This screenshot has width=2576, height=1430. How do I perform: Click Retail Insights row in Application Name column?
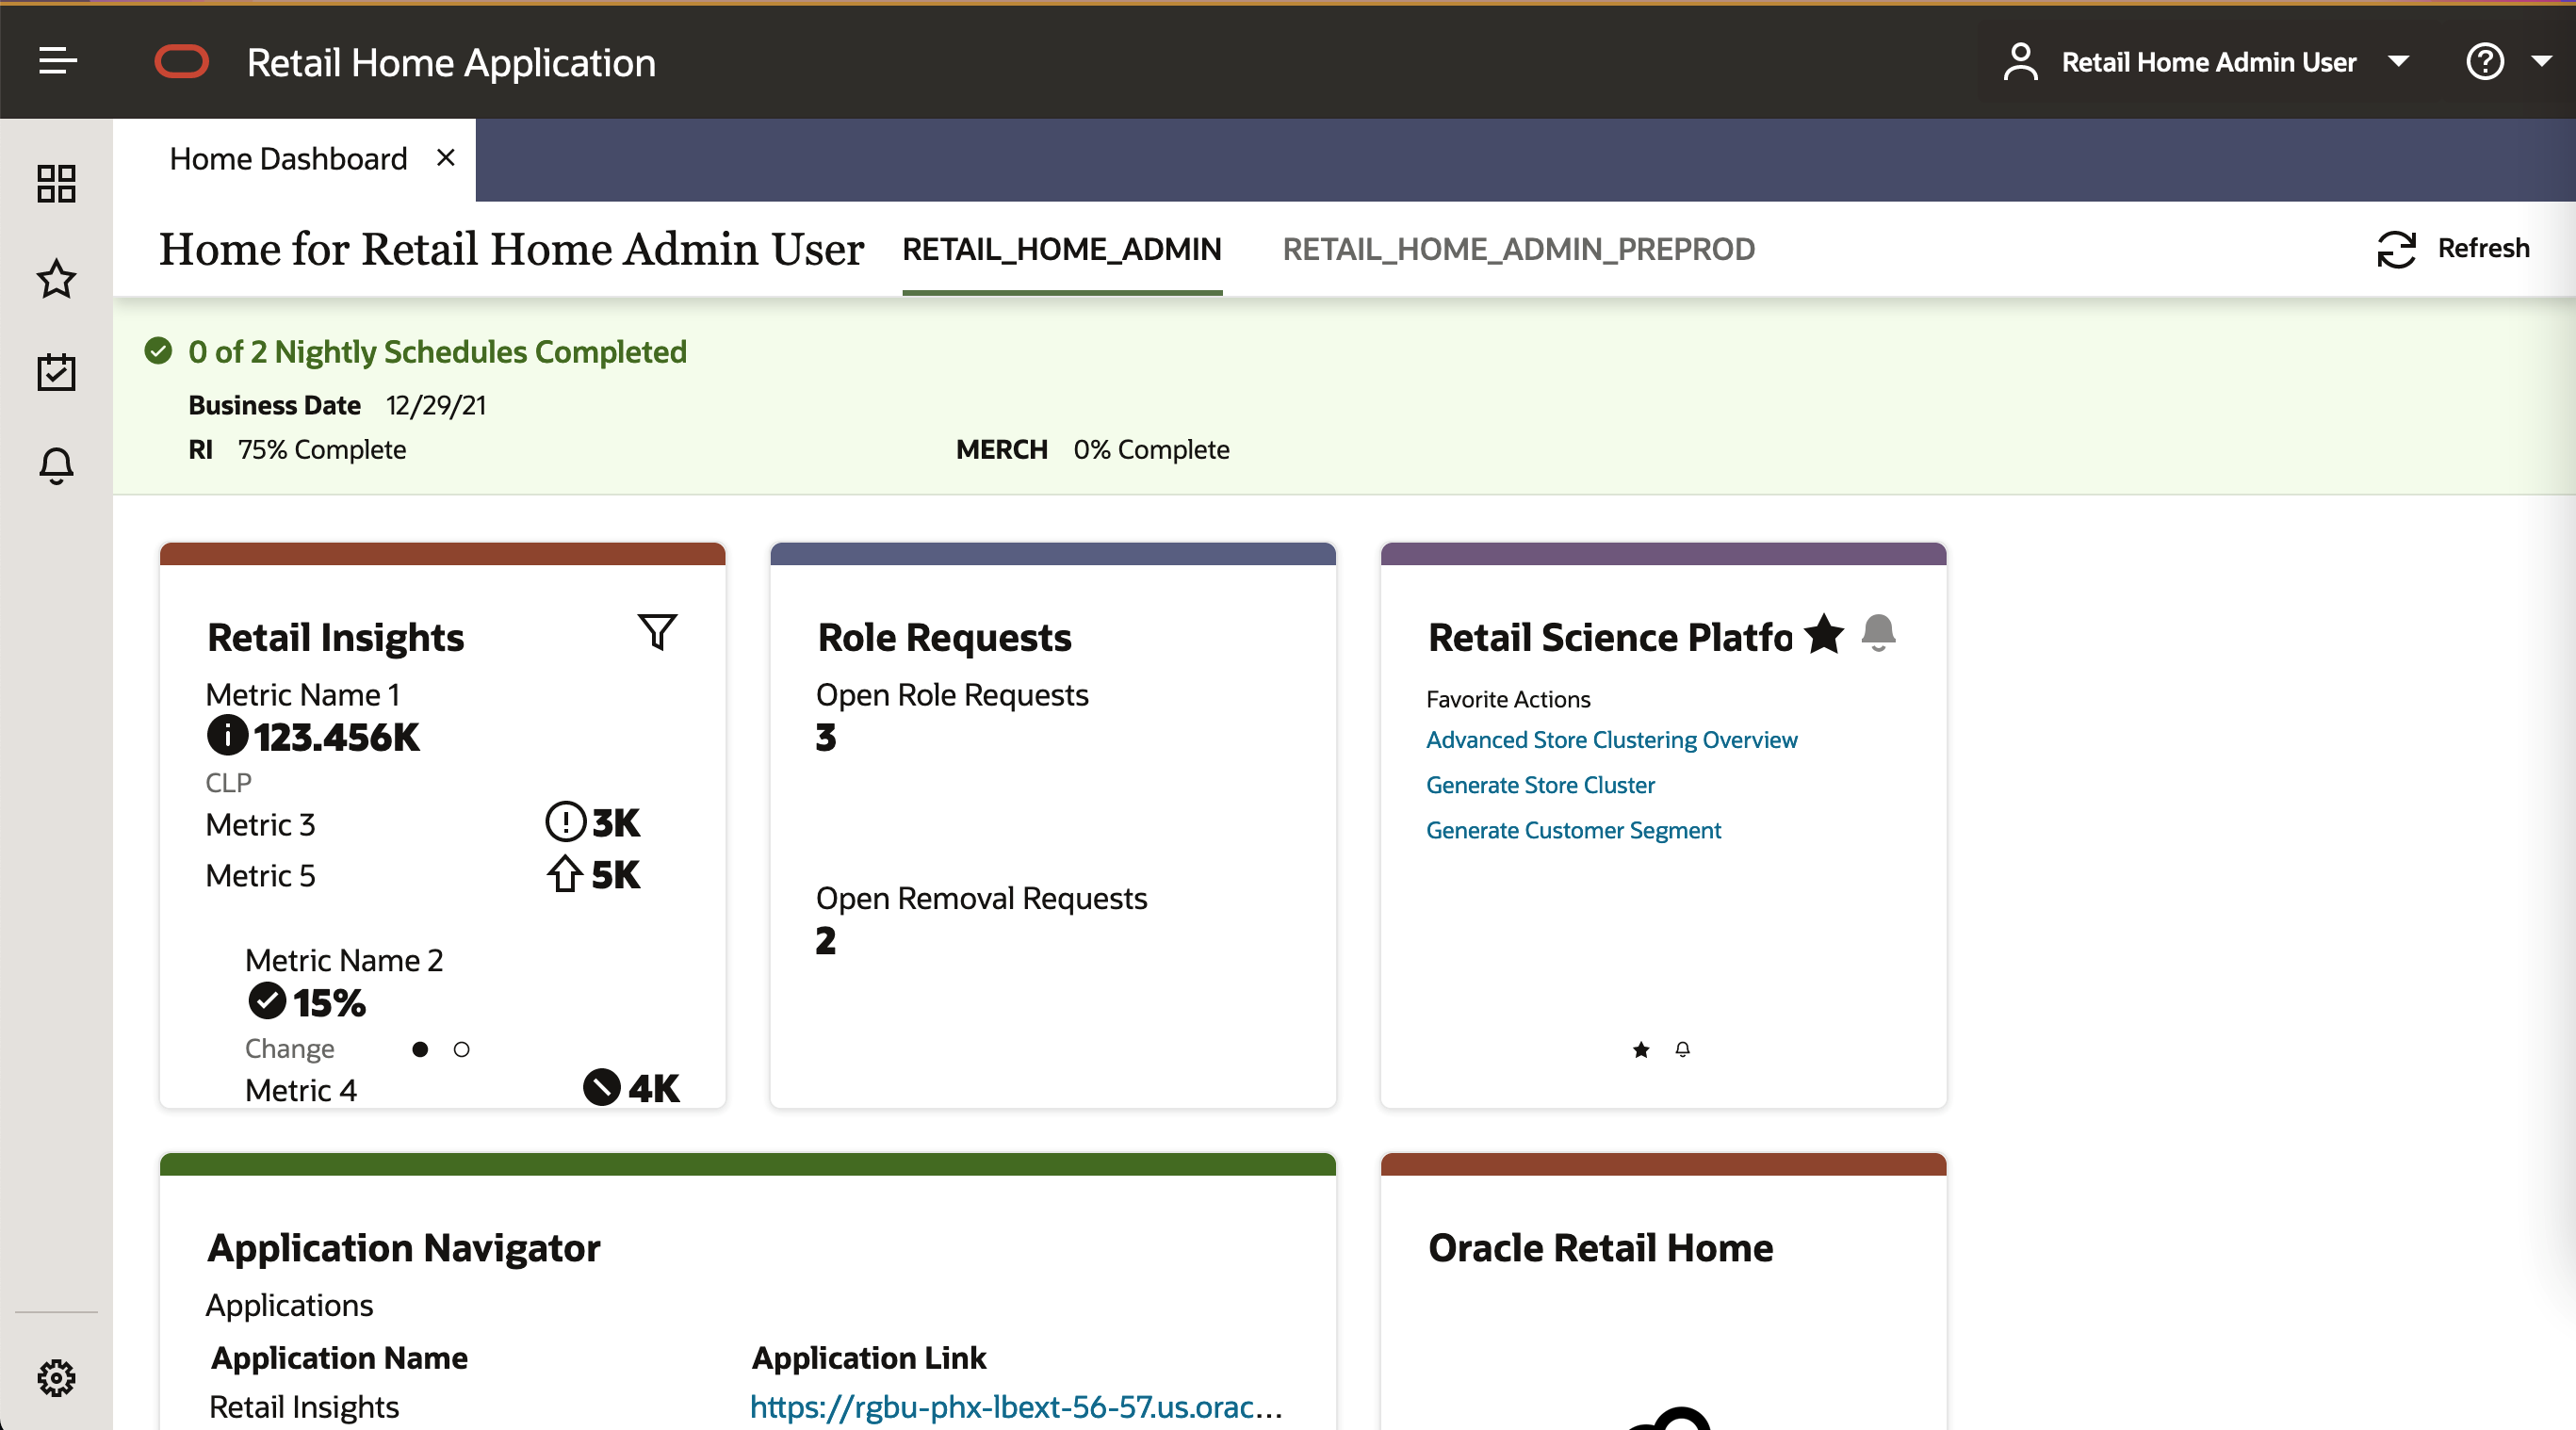coord(303,1407)
